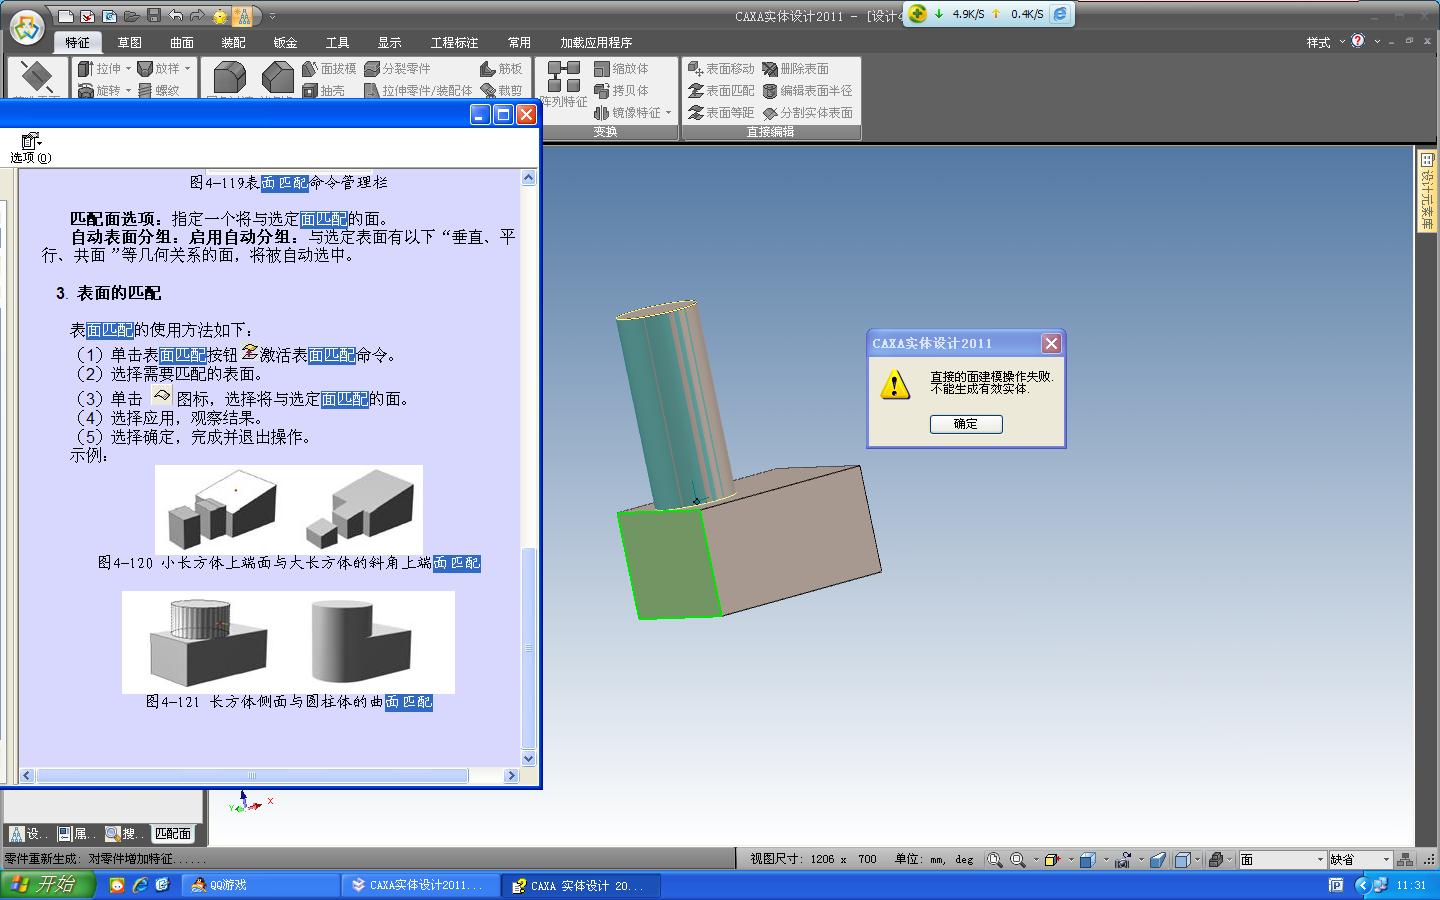Screen dimensions: 1440x900
Task: Create a new document from quick access toolbar
Action: click(65, 16)
